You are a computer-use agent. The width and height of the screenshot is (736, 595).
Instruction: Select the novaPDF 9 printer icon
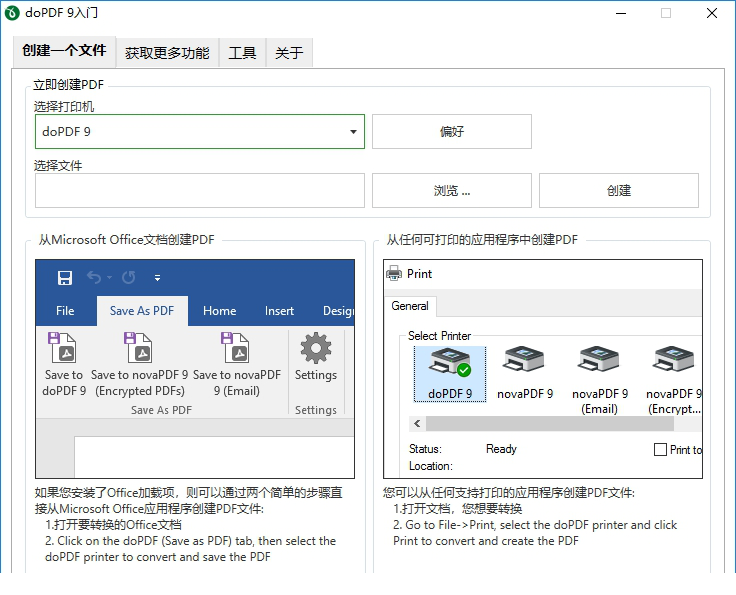[524, 363]
